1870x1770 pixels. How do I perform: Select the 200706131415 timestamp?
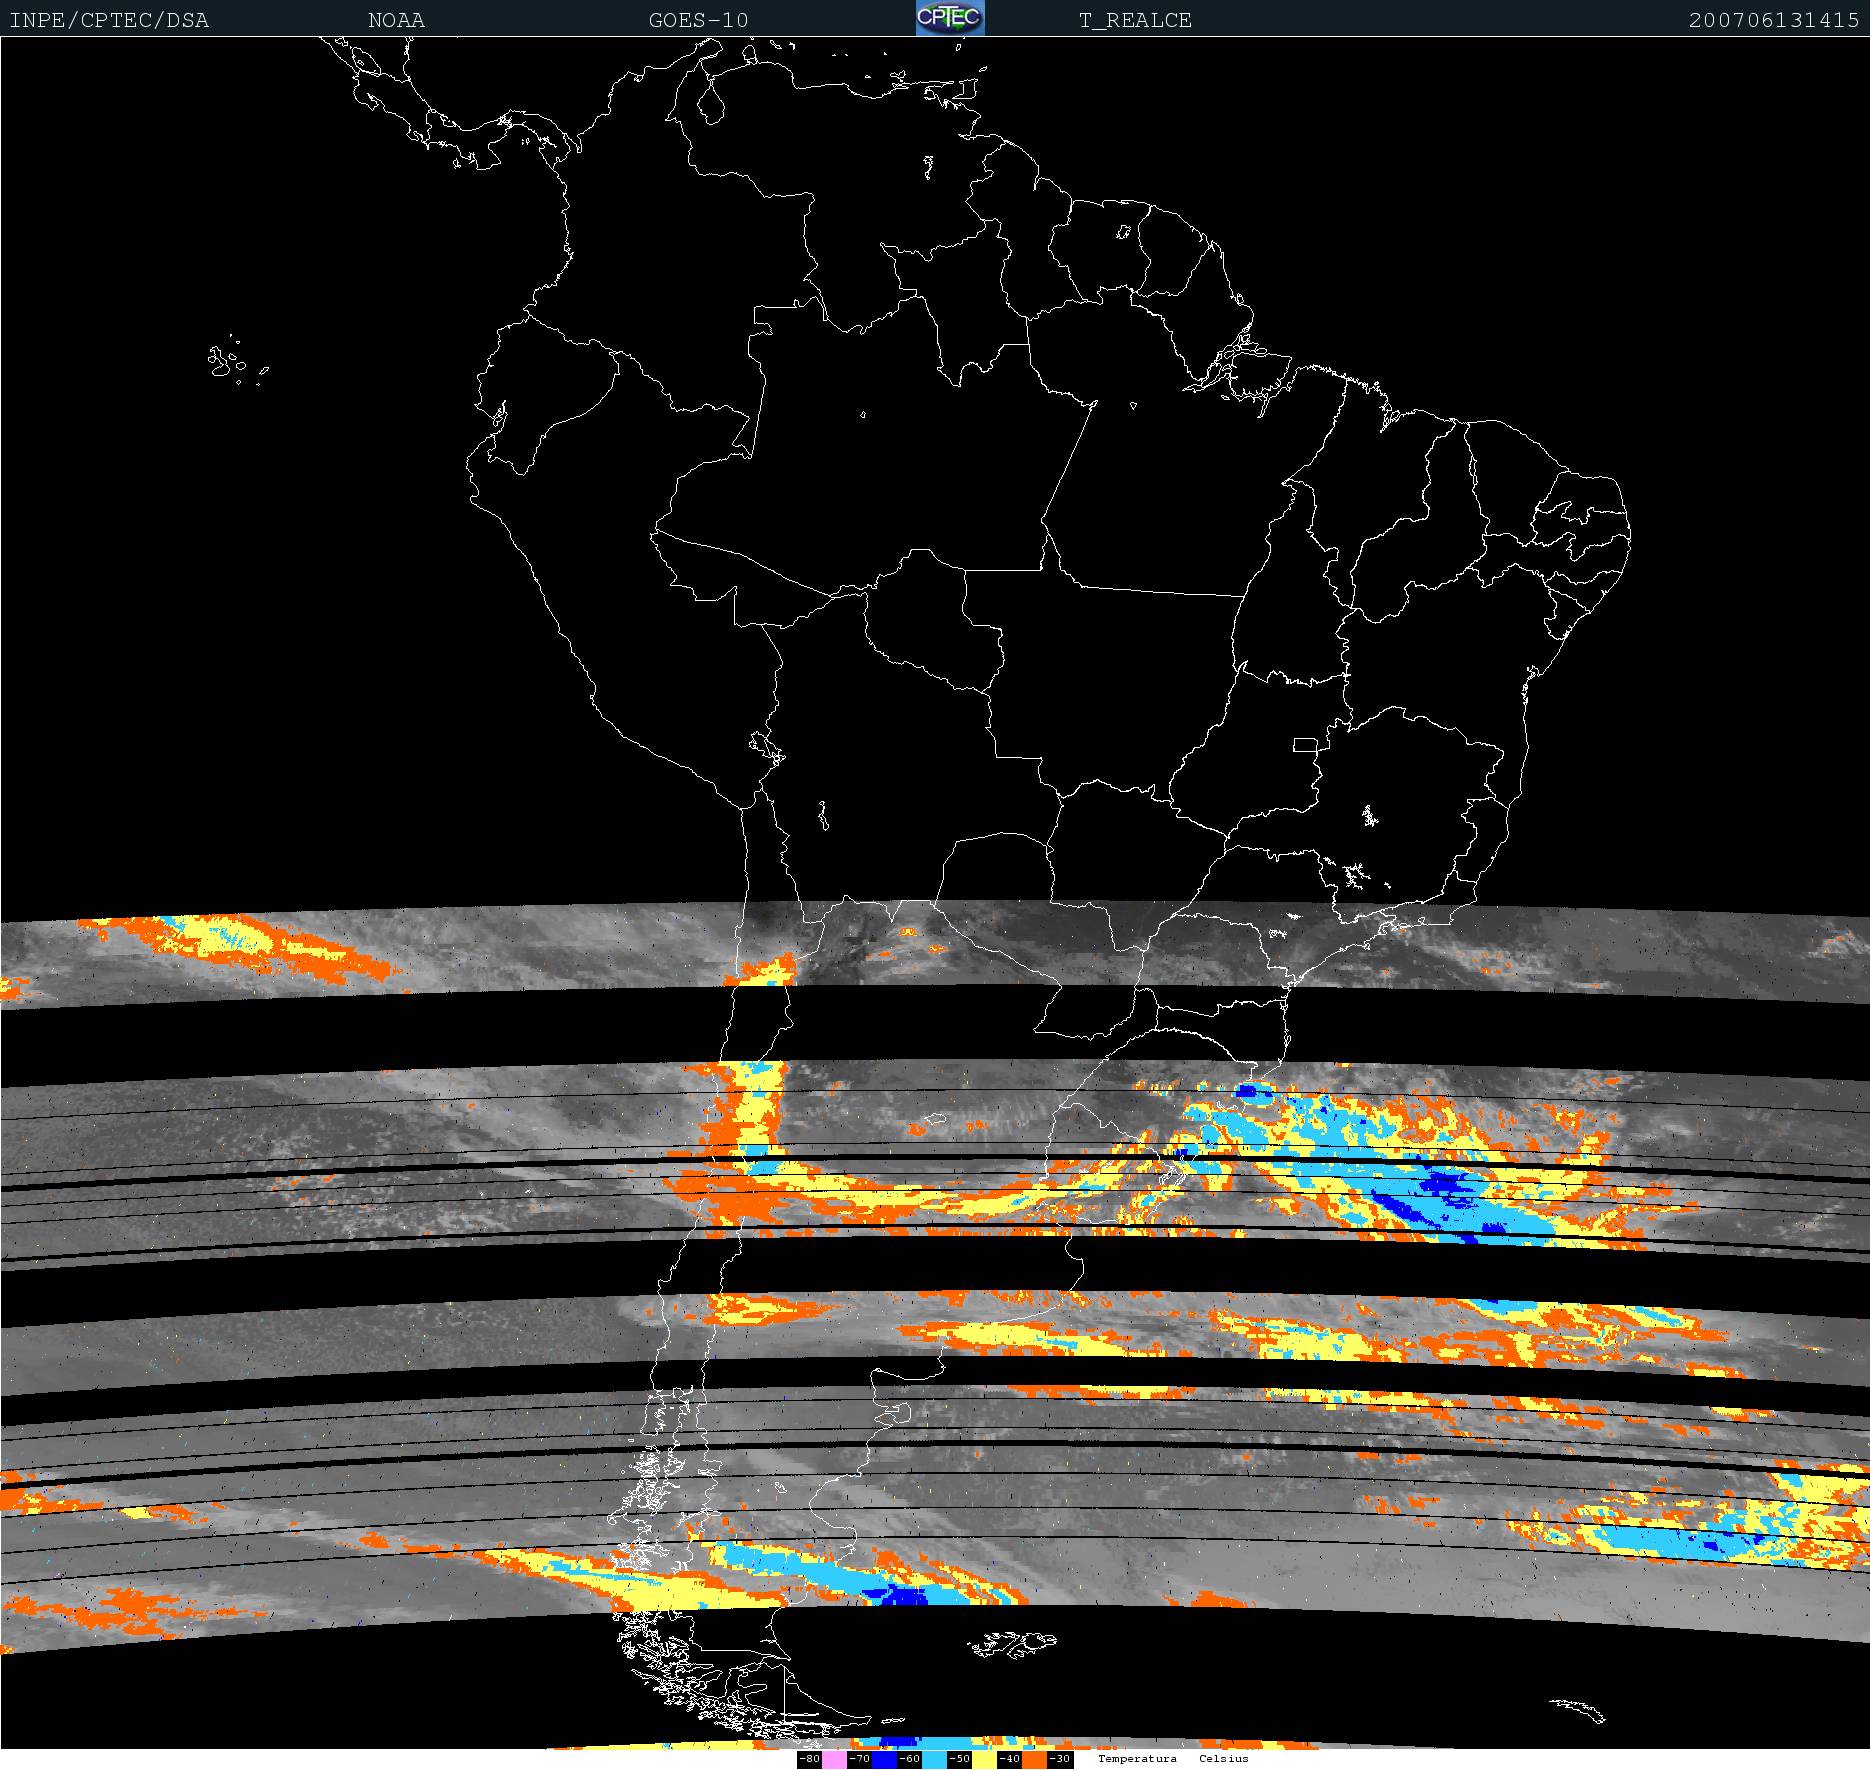1774,21
